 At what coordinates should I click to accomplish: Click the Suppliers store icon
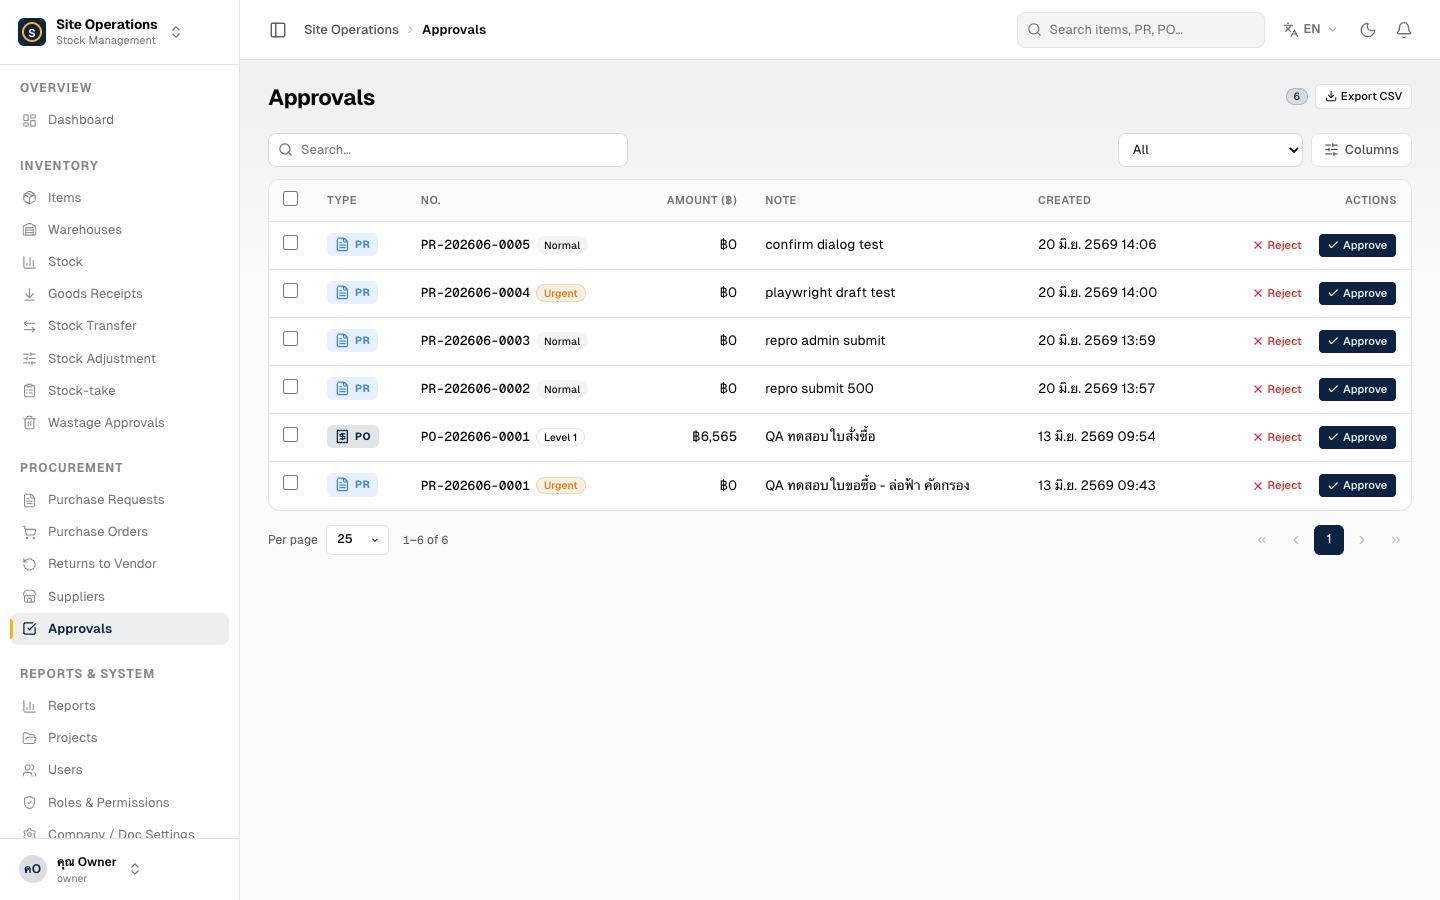click(30, 597)
